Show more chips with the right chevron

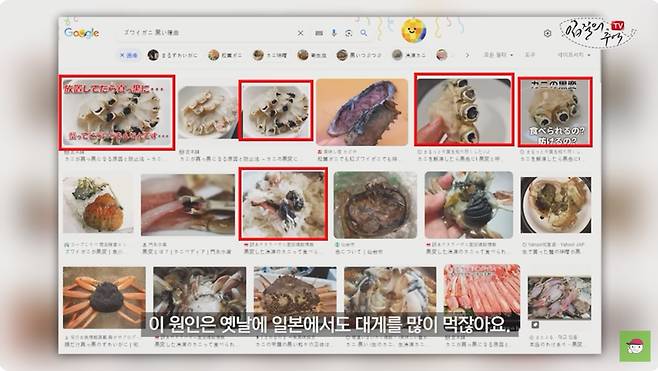tap(467, 55)
